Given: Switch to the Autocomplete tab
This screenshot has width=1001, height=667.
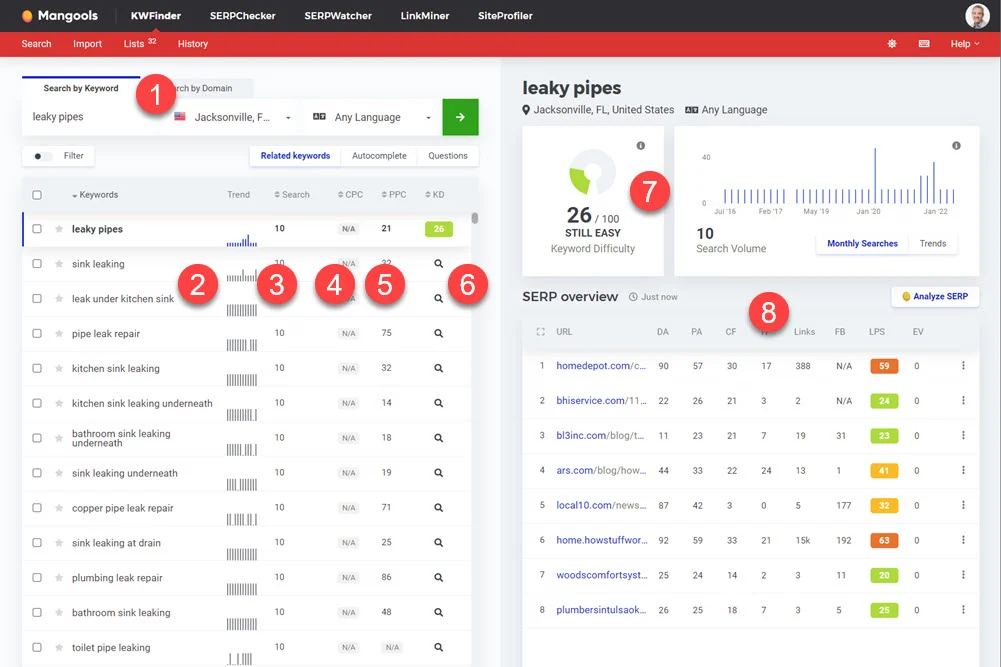Looking at the screenshot, I should point(378,155).
